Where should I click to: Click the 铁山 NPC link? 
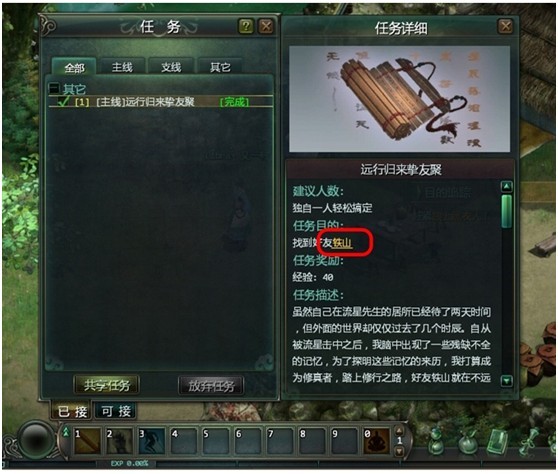(x=342, y=243)
